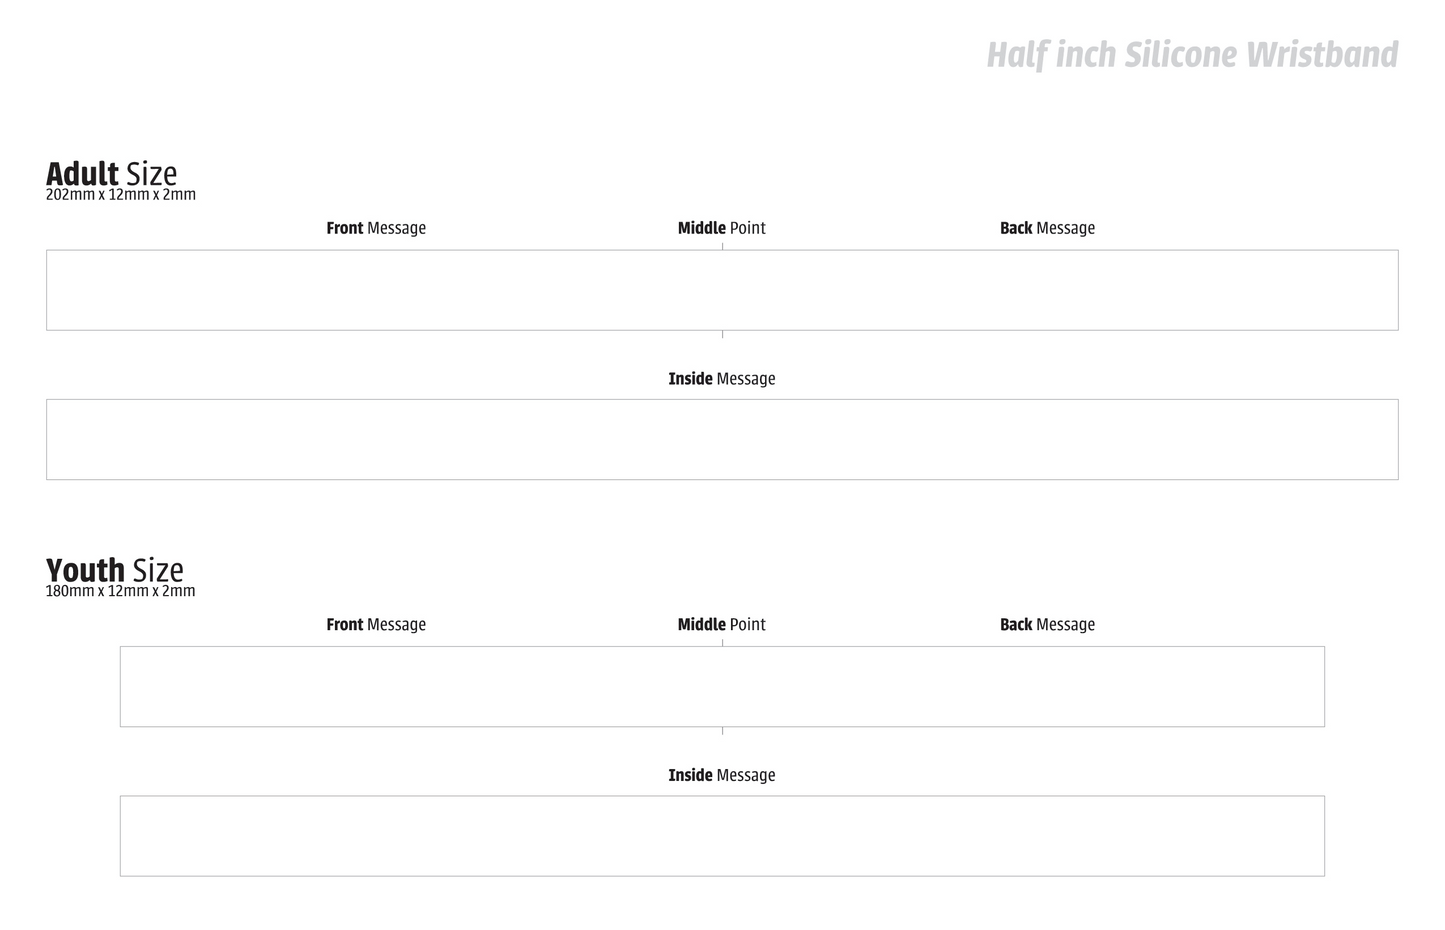Image resolution: width=1445 pixels, height=930 pixels.
Task: Click the middle tick mark below the Adult band box
Action: click(x=722, y=334)
